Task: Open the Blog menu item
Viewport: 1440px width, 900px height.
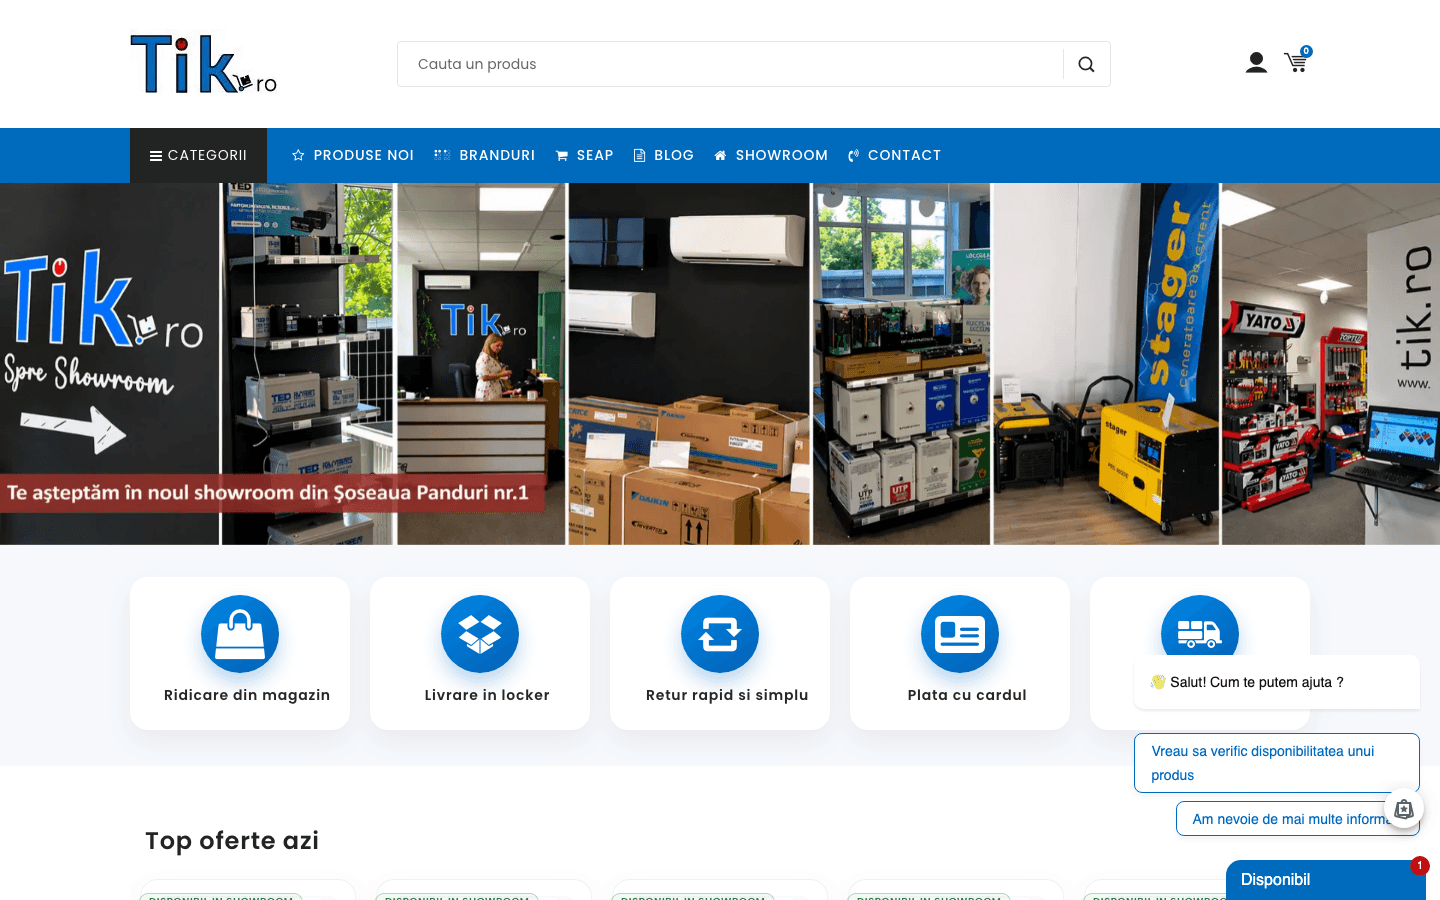Action: [x=664, y=155]
